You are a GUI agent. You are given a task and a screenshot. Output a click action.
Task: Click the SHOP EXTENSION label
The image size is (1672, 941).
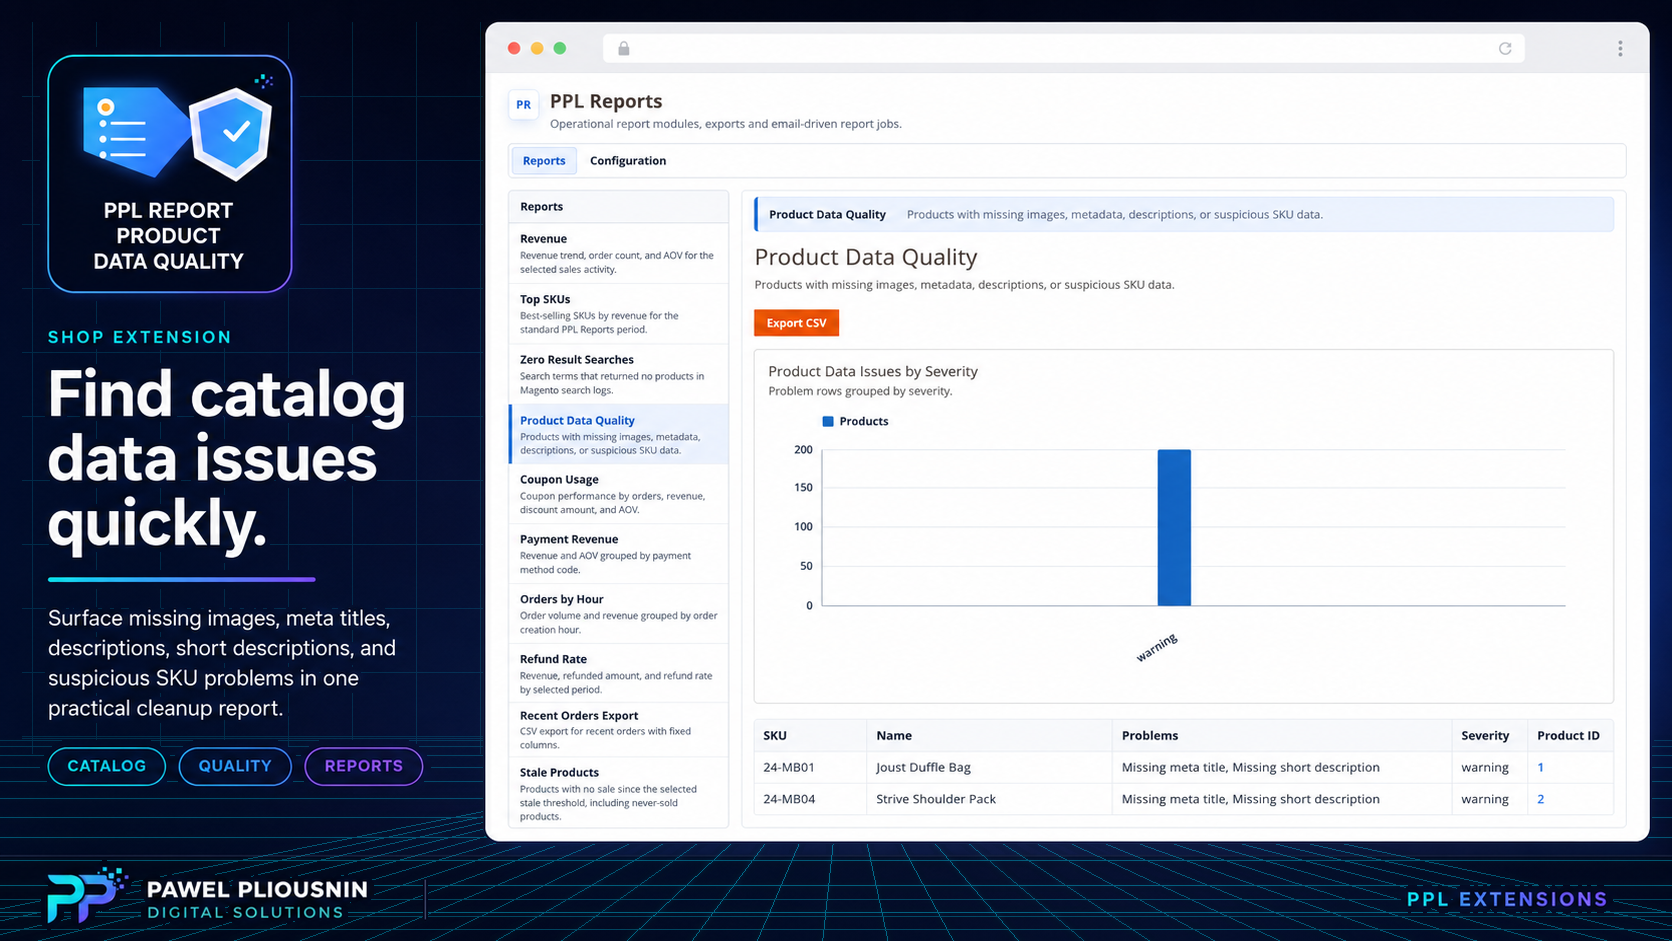(x=140, y=337)
